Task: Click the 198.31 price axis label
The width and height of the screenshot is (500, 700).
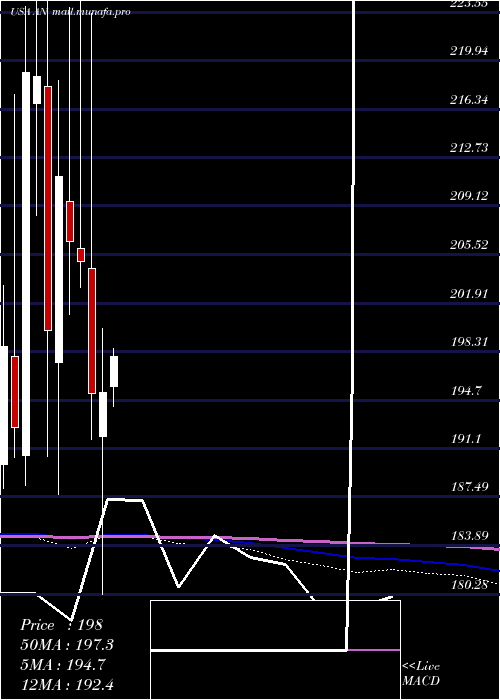Action: (x=468, y=342)
